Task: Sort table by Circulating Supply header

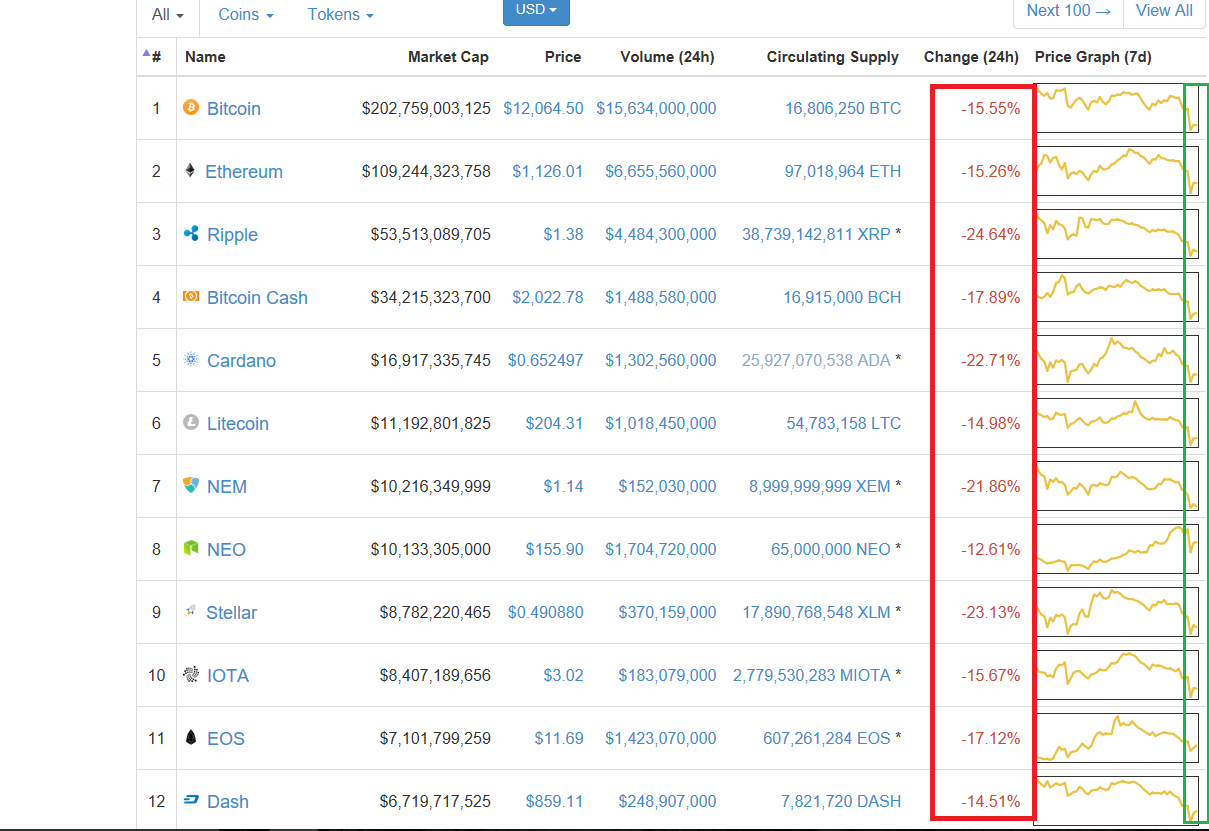Action: click(x=833, y=57)
